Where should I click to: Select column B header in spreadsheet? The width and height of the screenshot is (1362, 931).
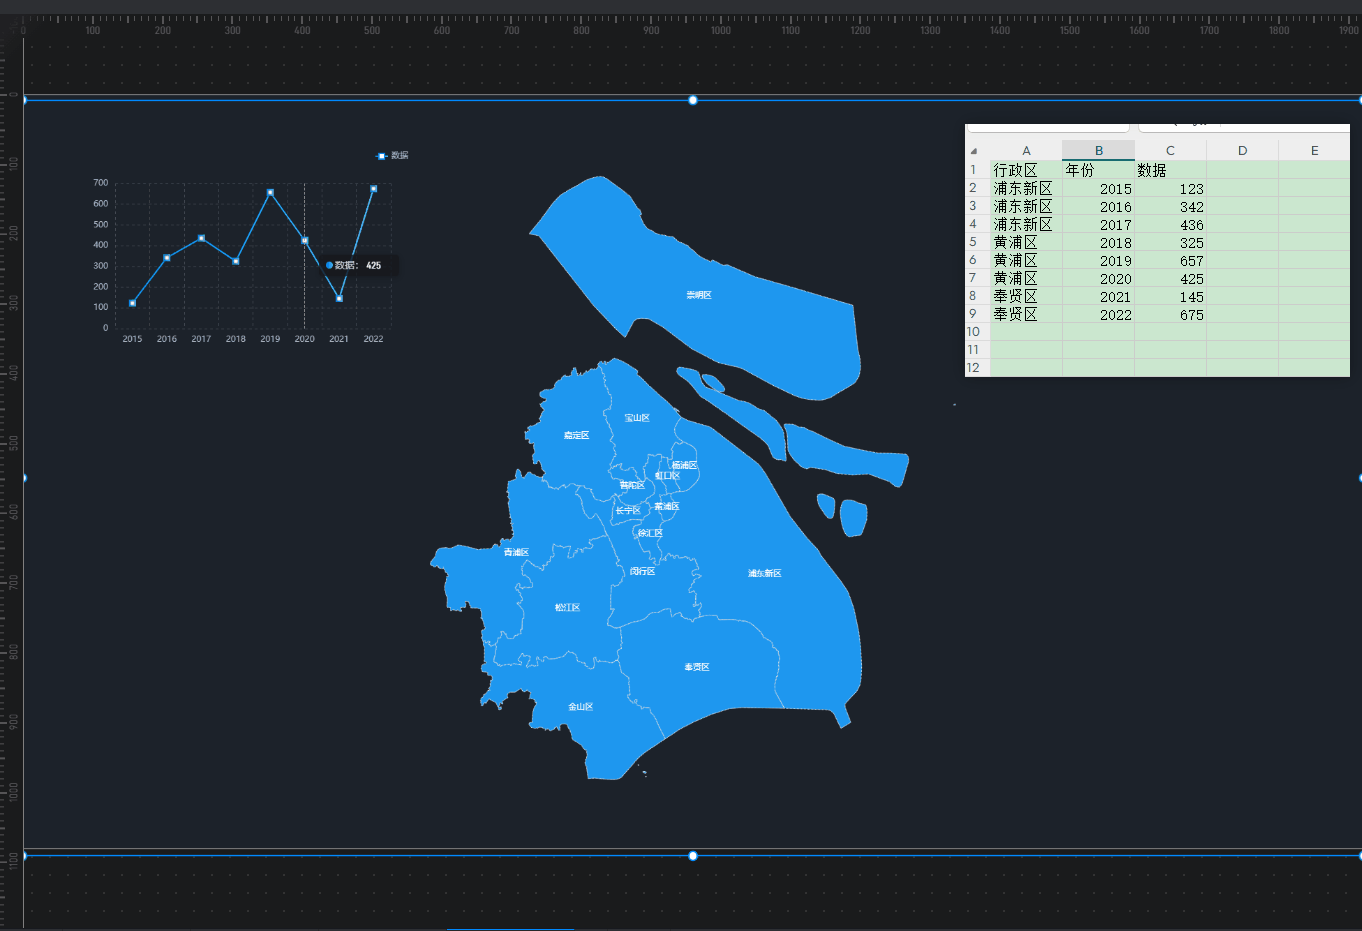pos(1098,151)
